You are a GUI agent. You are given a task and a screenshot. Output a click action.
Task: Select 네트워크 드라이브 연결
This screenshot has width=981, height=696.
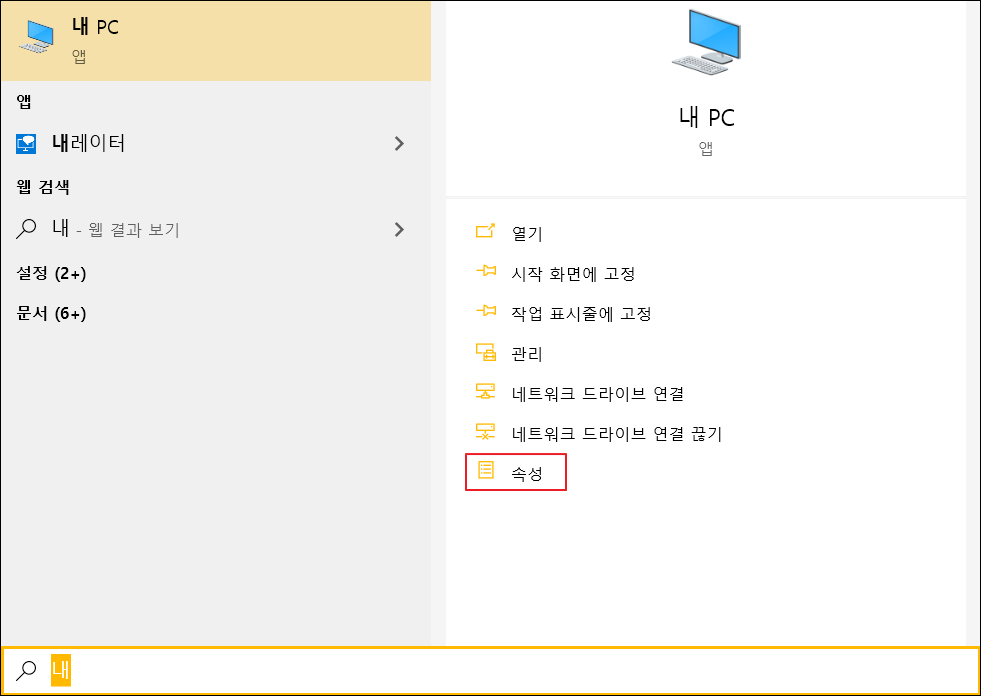point(597,394)
